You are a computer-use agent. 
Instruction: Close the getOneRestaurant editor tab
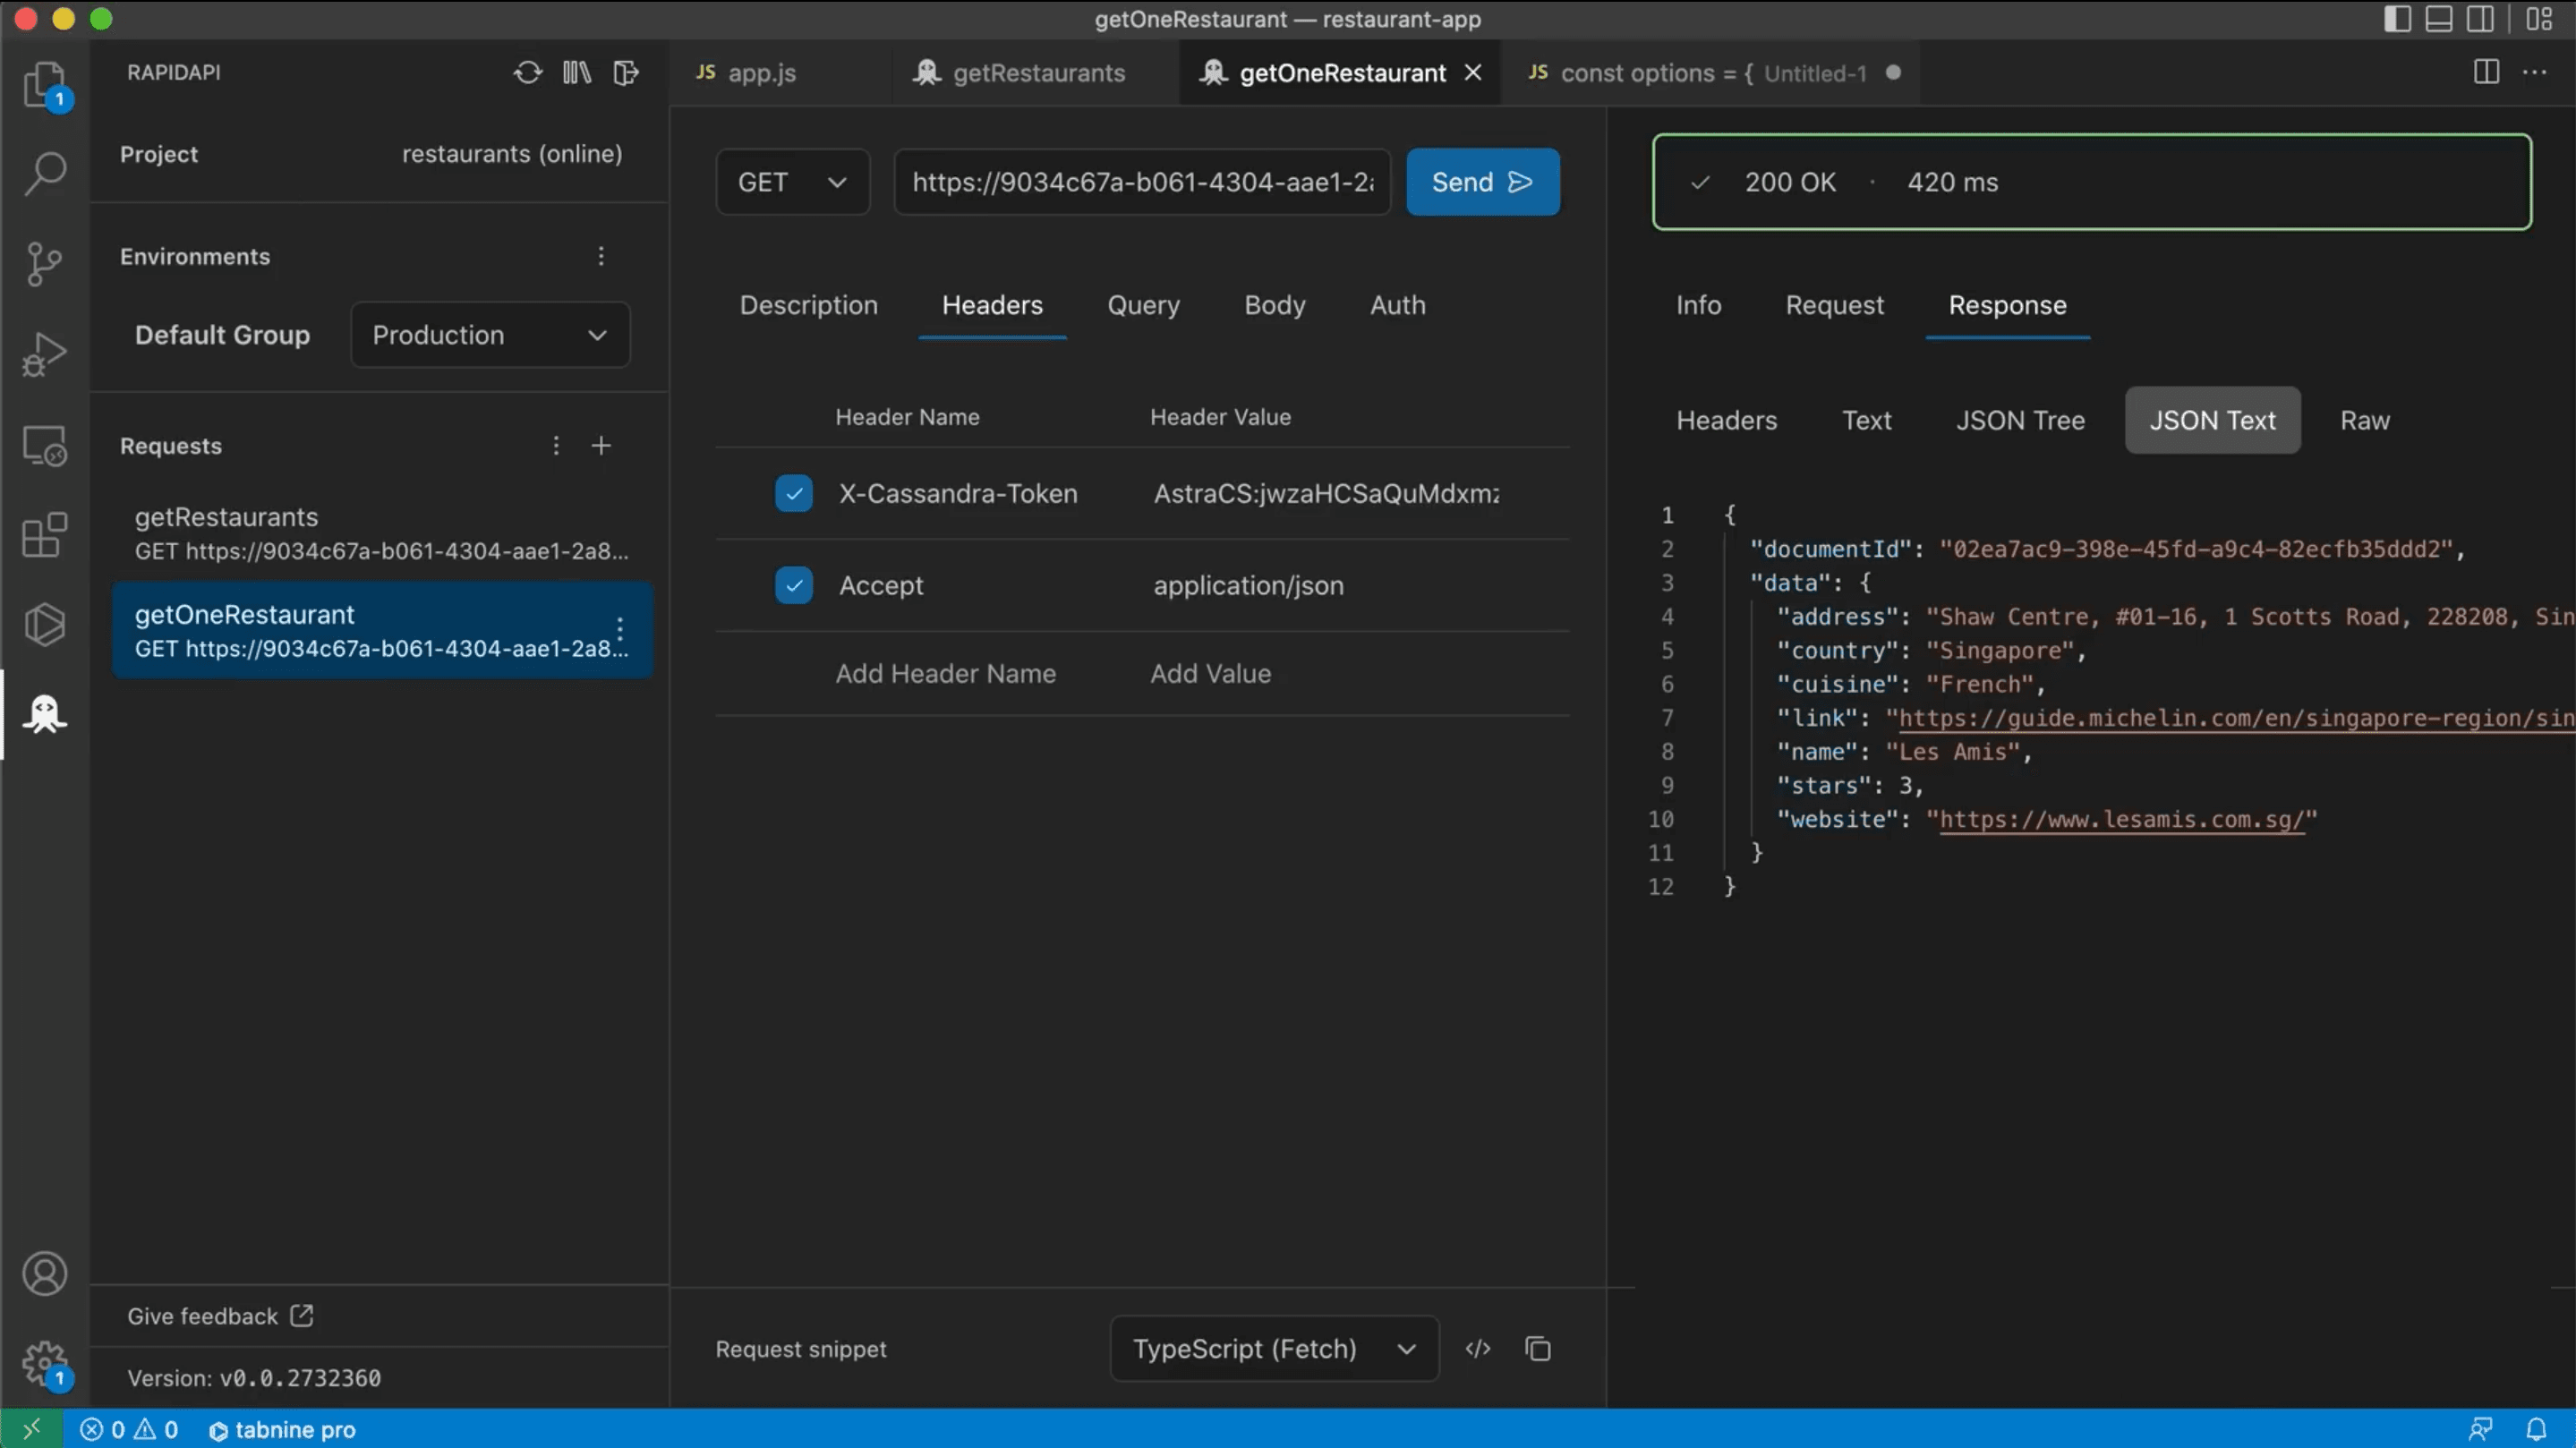[x=1473, y=73]
